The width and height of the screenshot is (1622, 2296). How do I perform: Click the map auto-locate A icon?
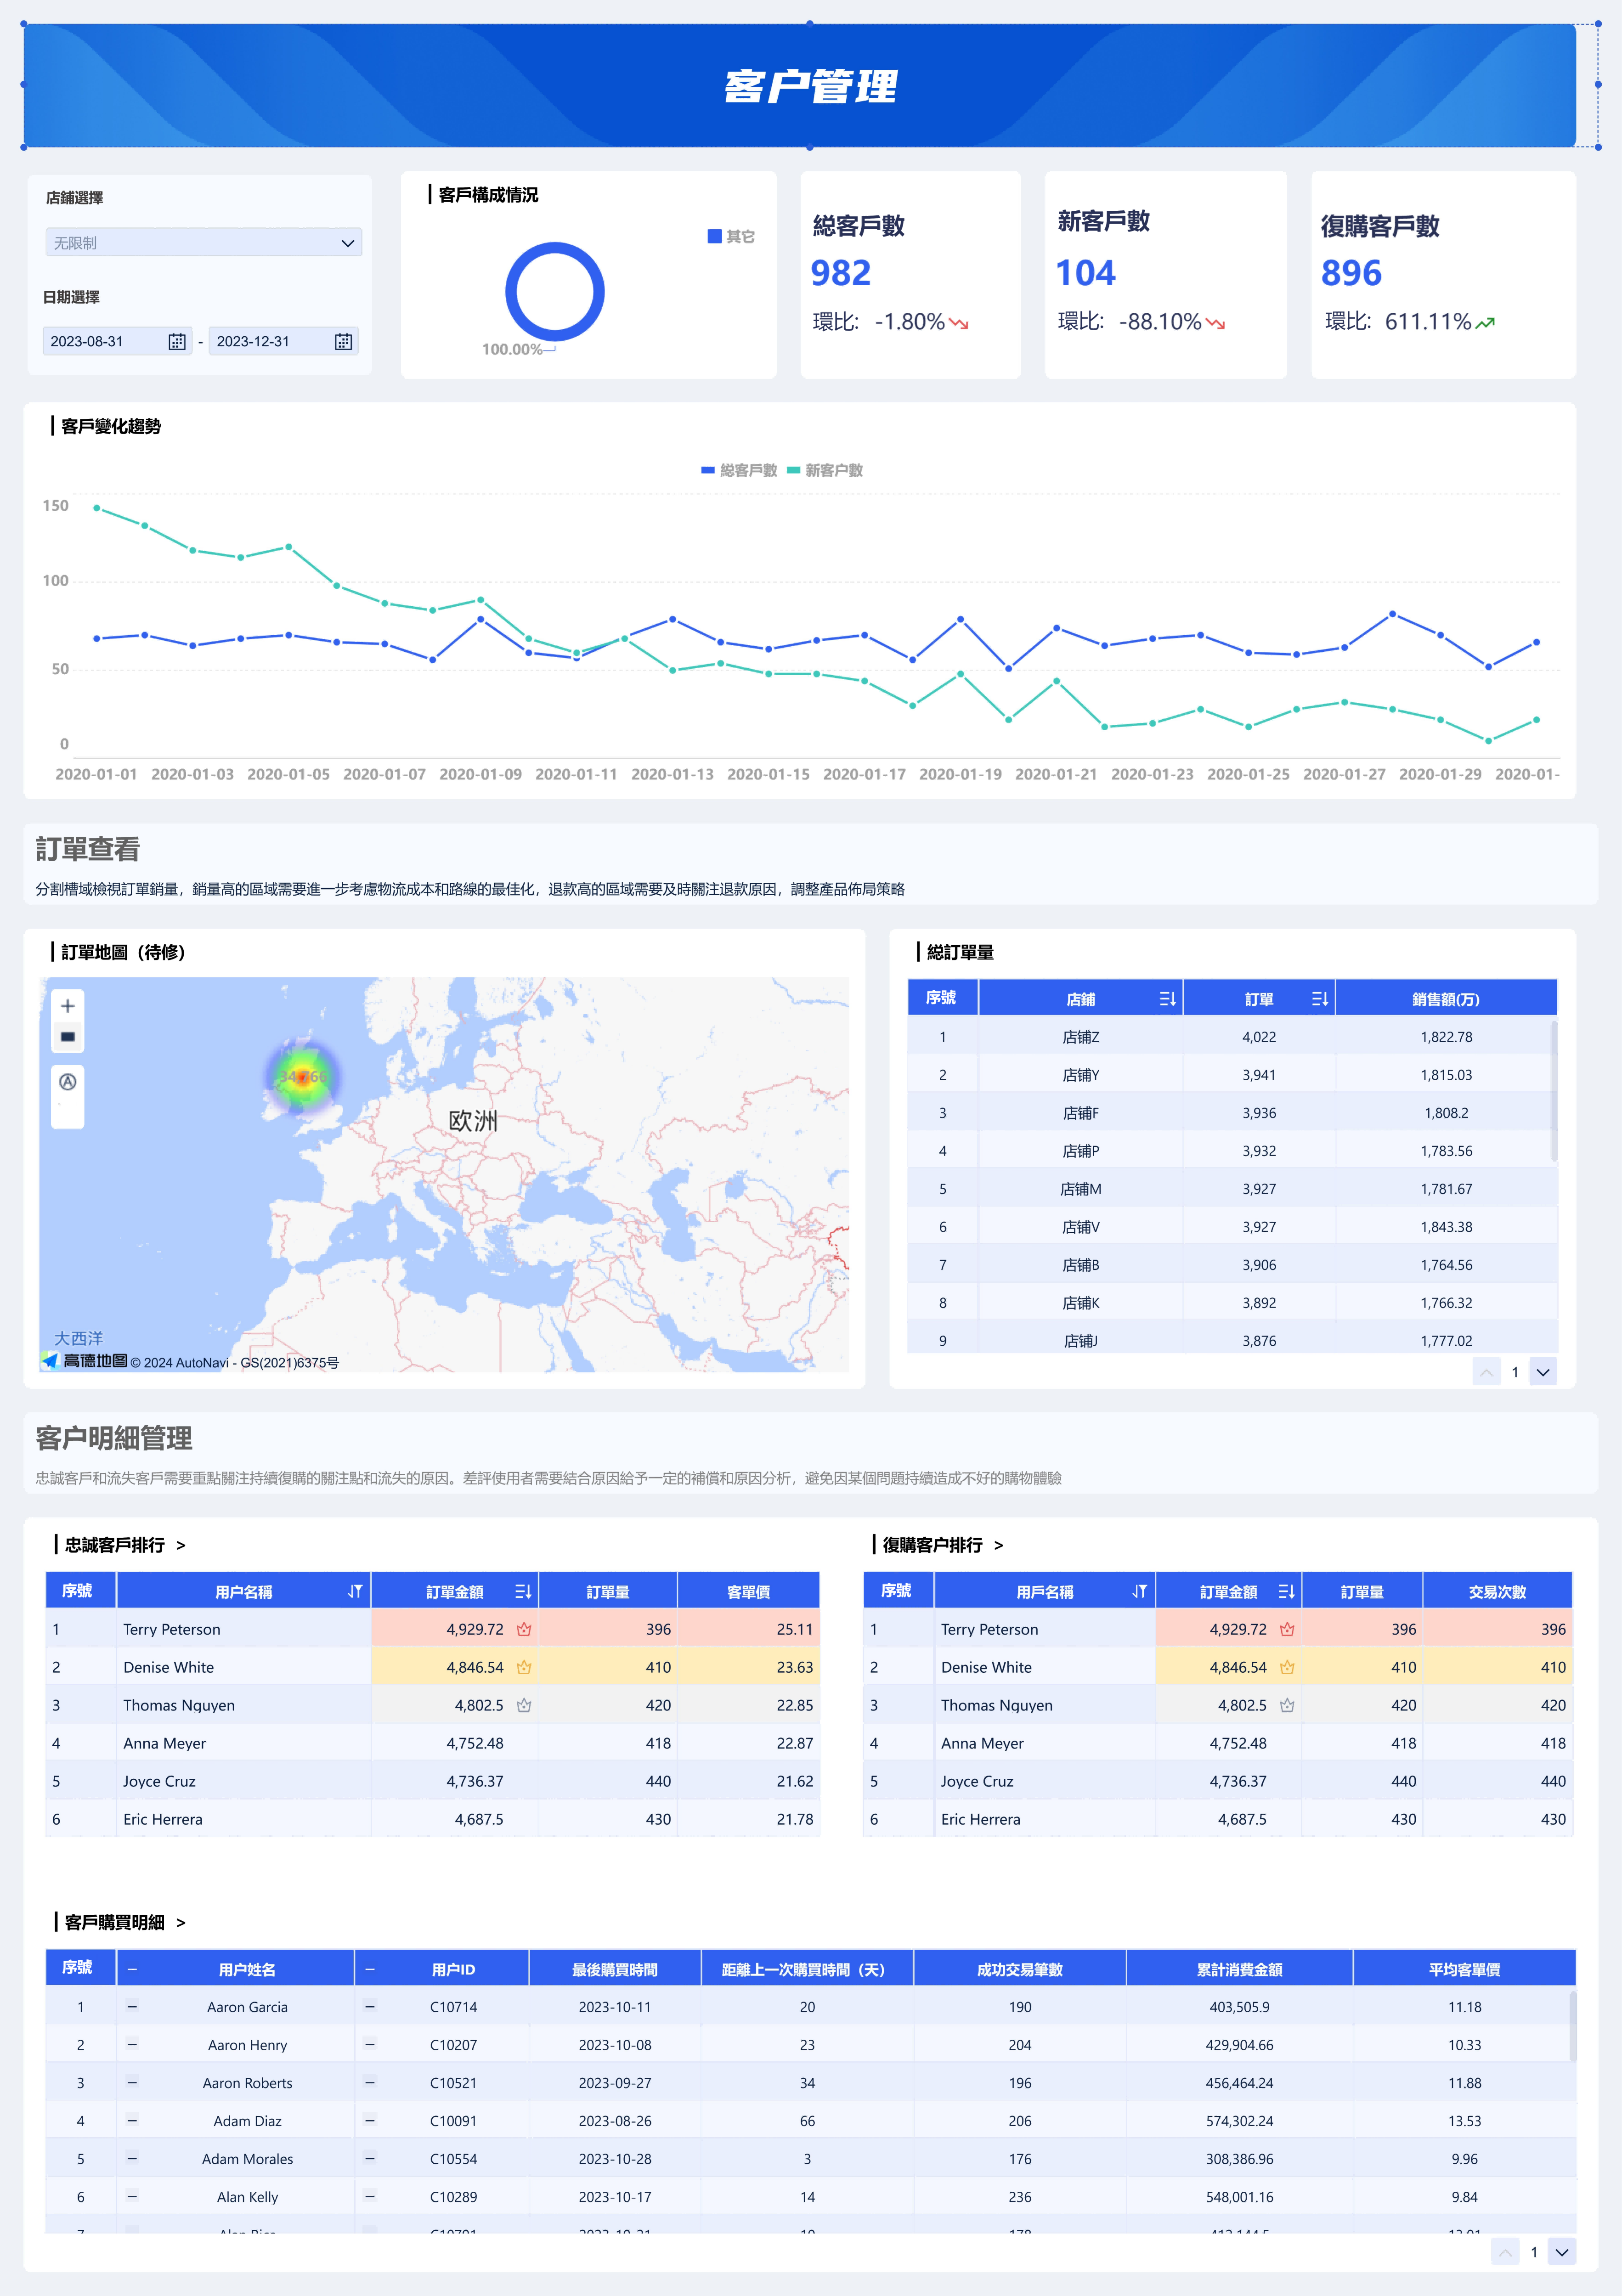pyautogui.click(x=67, y=1082)
